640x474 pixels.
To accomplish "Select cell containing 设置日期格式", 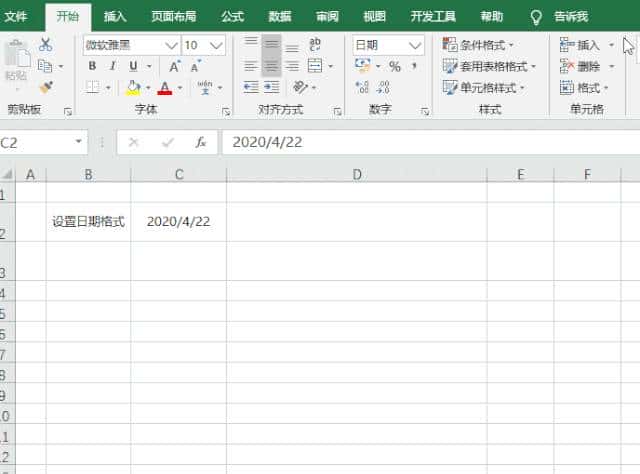I will (88, 222).
